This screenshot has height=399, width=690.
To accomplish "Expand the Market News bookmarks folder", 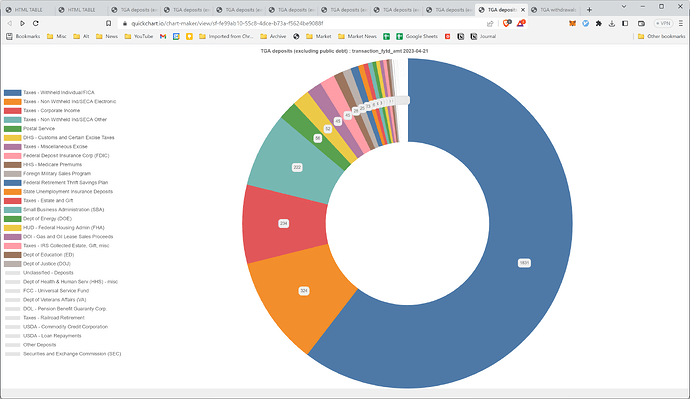I will pyautogui.click(x=357, y=37).
